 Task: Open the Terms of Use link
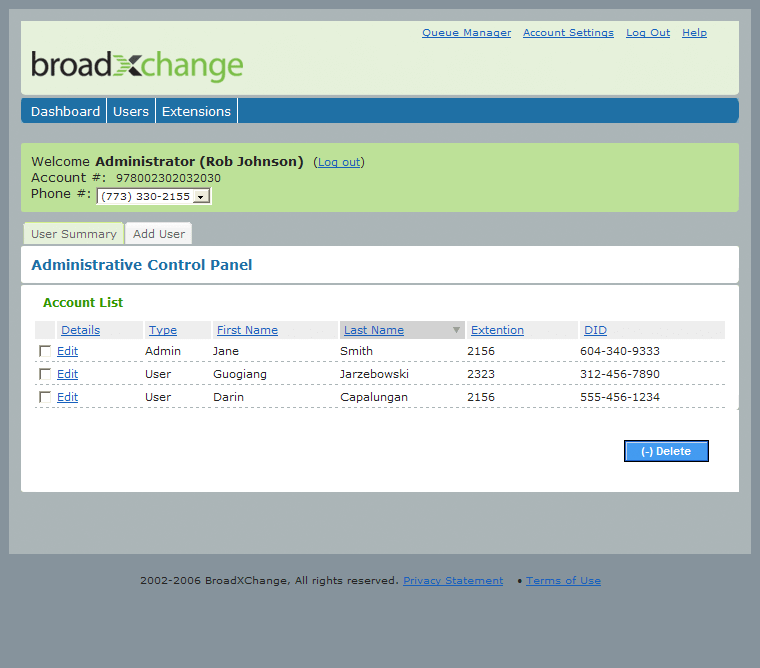pyautogui.click(x=563, y=580)
